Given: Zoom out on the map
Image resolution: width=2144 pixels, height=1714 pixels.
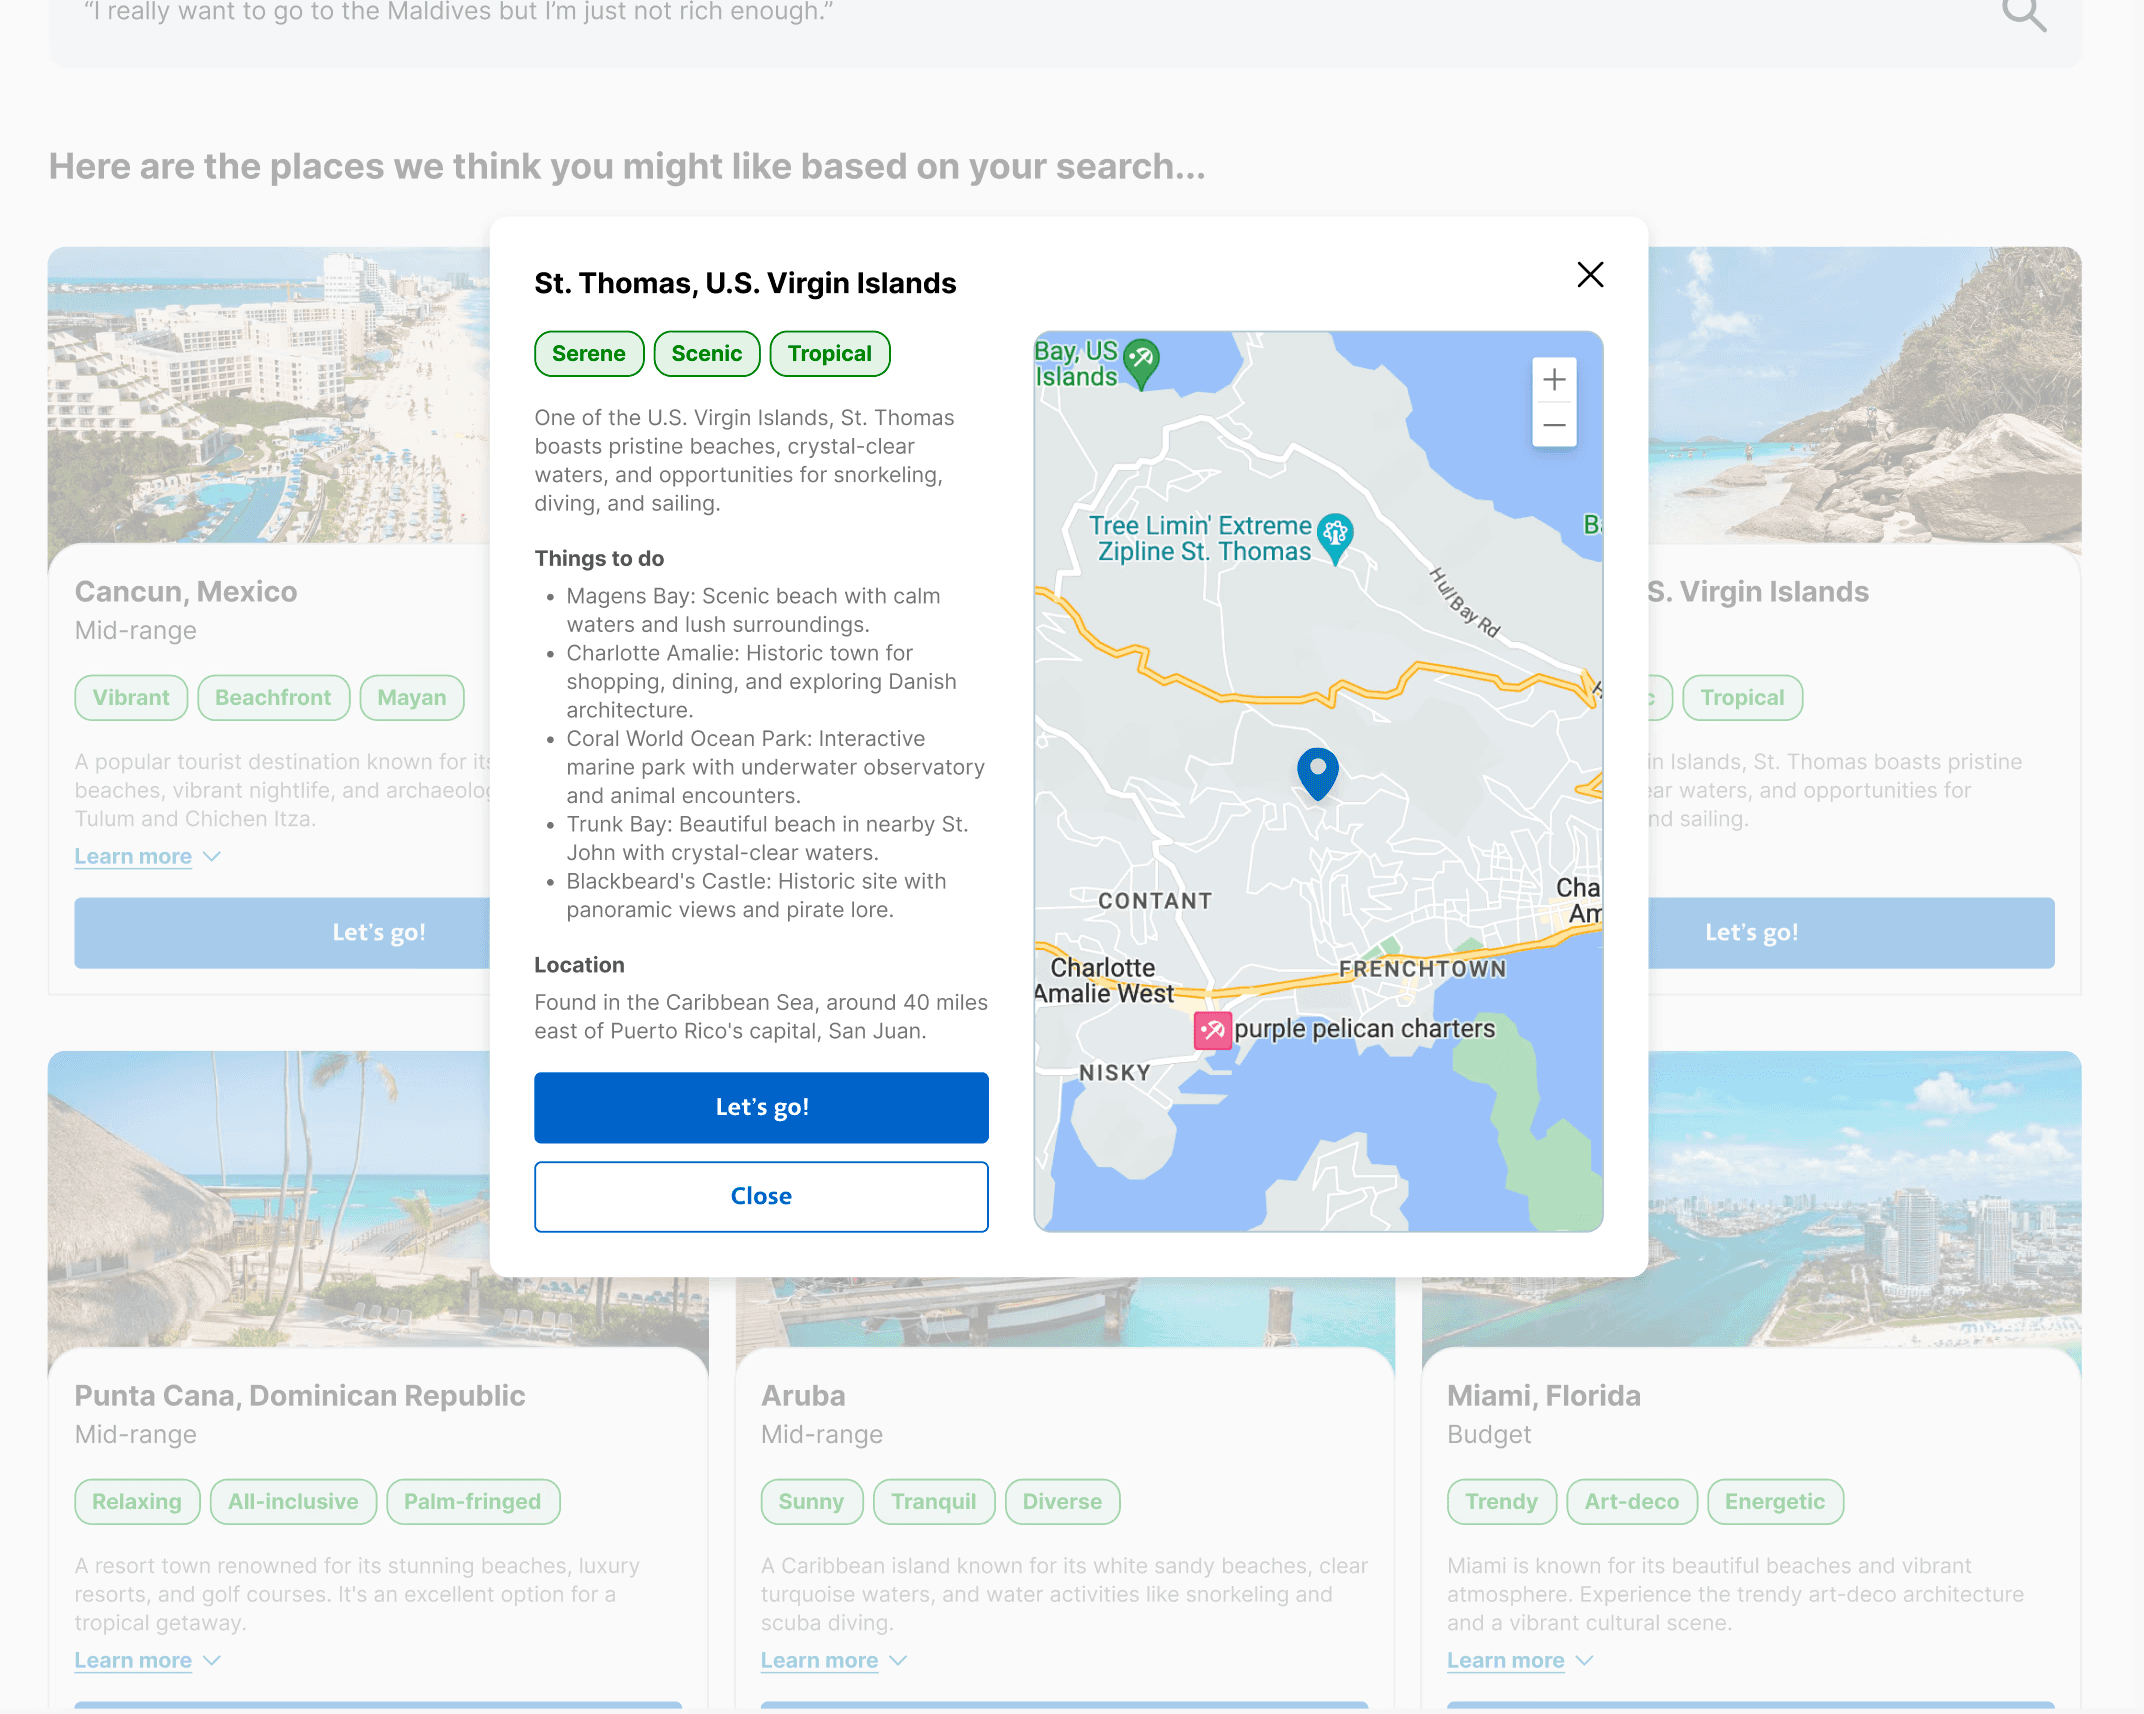Looking at the screenshot, I should pyautogui.click(x=1554, y=425).
